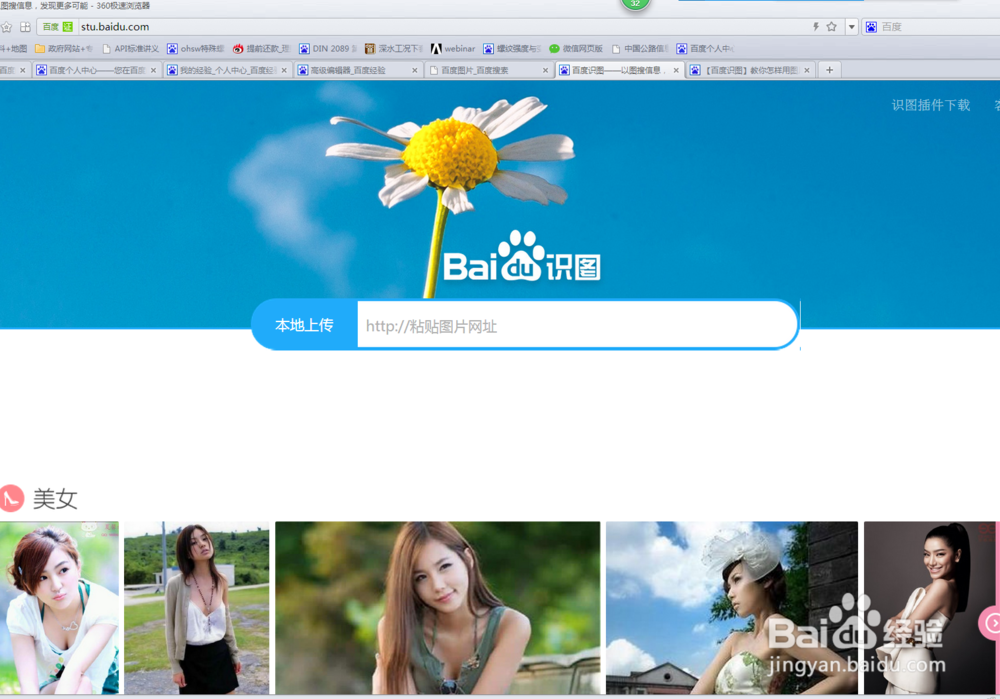
Task: Close the 高级编辑器 tab
Action: coord(415,70)
